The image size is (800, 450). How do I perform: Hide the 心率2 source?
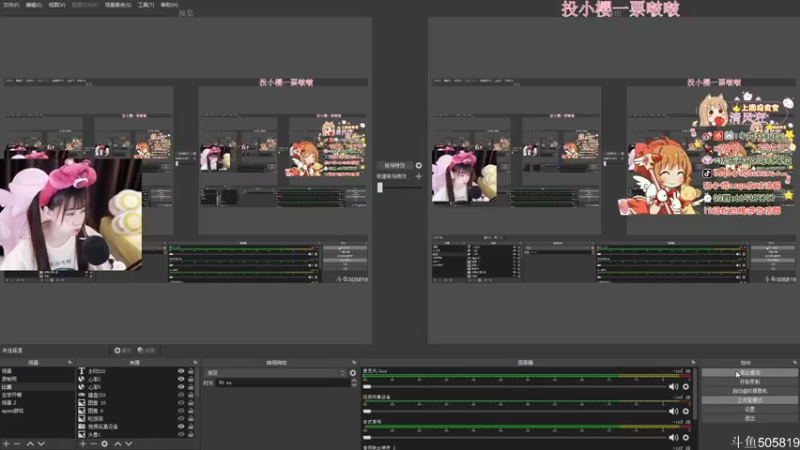pyautogui.click(x=181, y=379)
